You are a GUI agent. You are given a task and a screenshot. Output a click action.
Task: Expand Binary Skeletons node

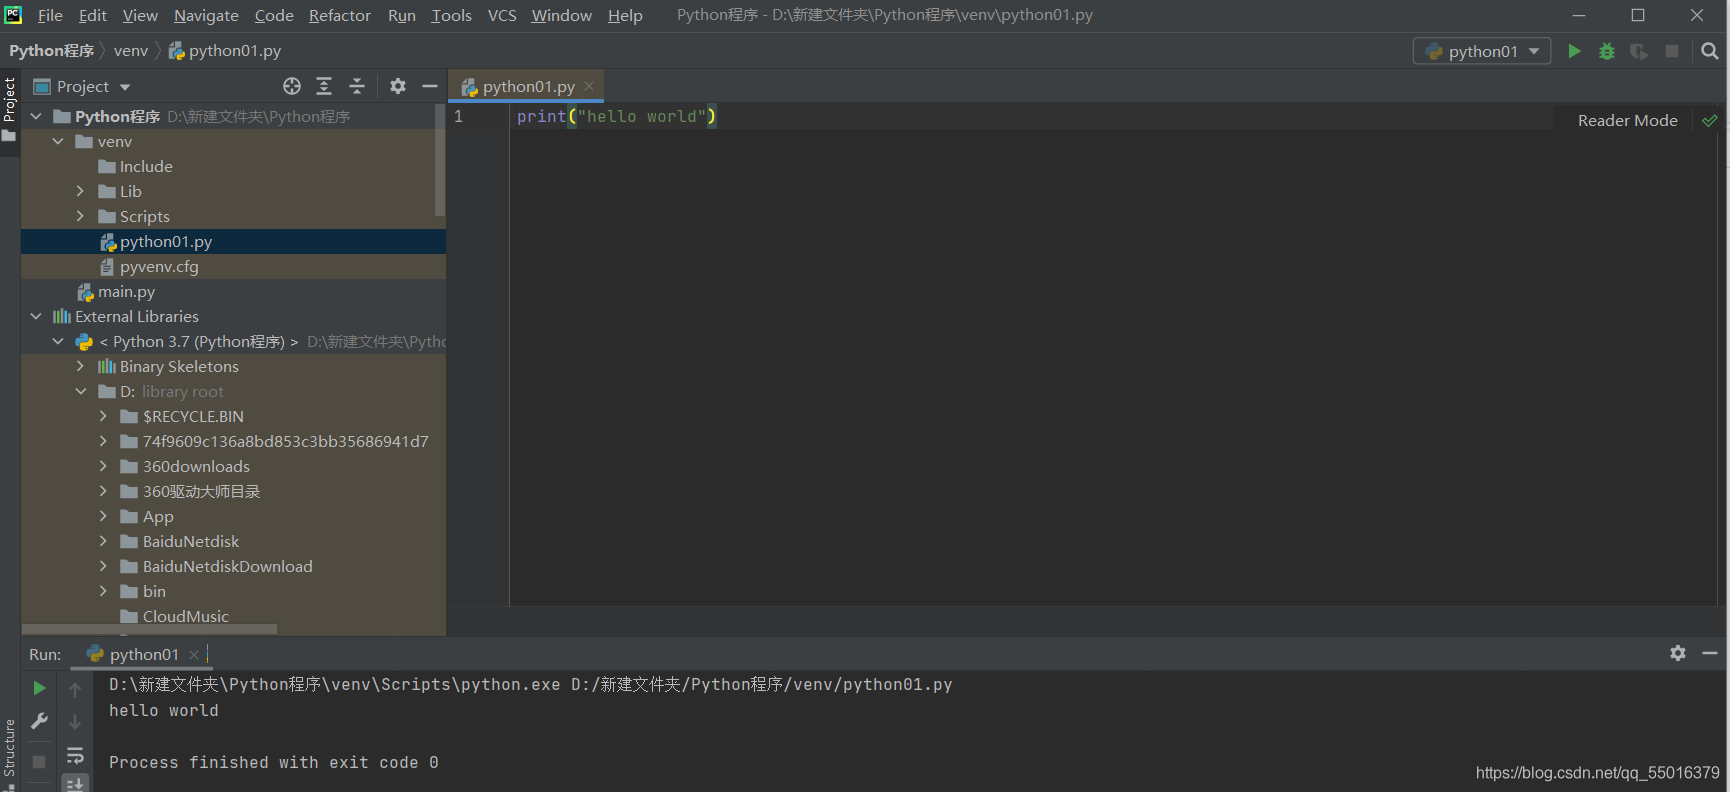click(81, 366)
